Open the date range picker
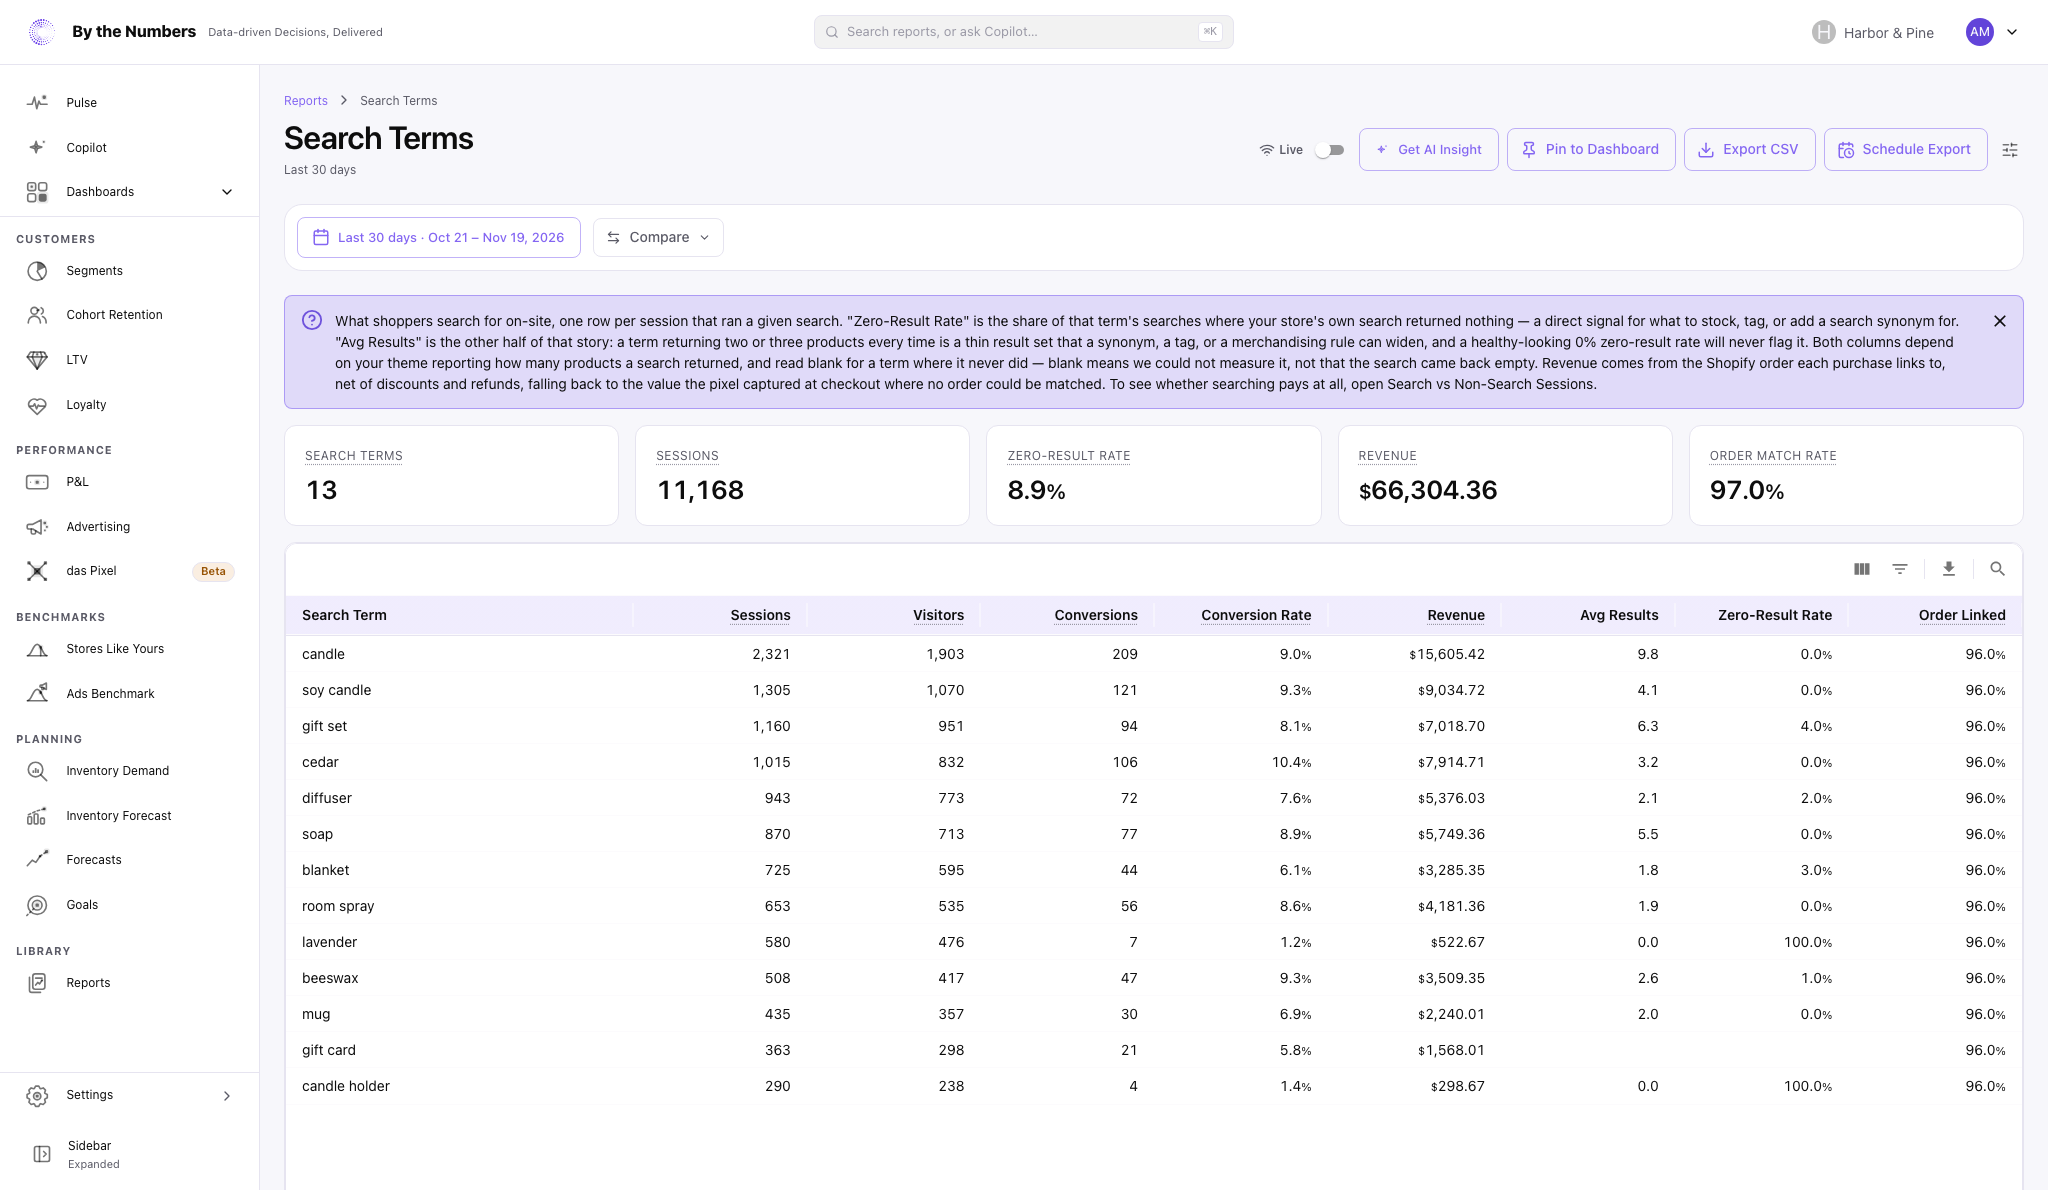The height and width of the screenshot is (1190, 2048). 439,238
